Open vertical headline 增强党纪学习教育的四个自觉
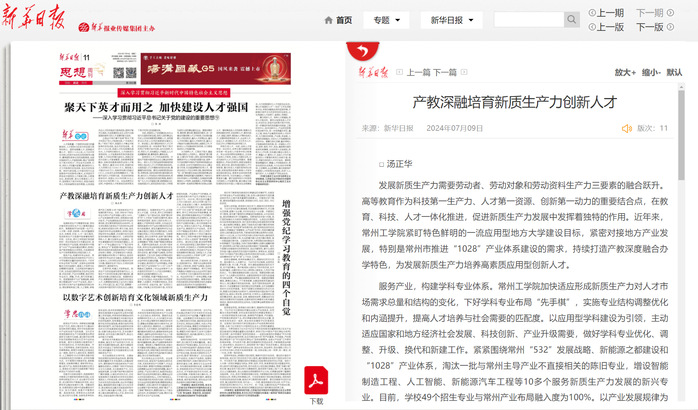The height and width of the screenshot is (410, 698). pyautogui.click(x=286, y=258)
